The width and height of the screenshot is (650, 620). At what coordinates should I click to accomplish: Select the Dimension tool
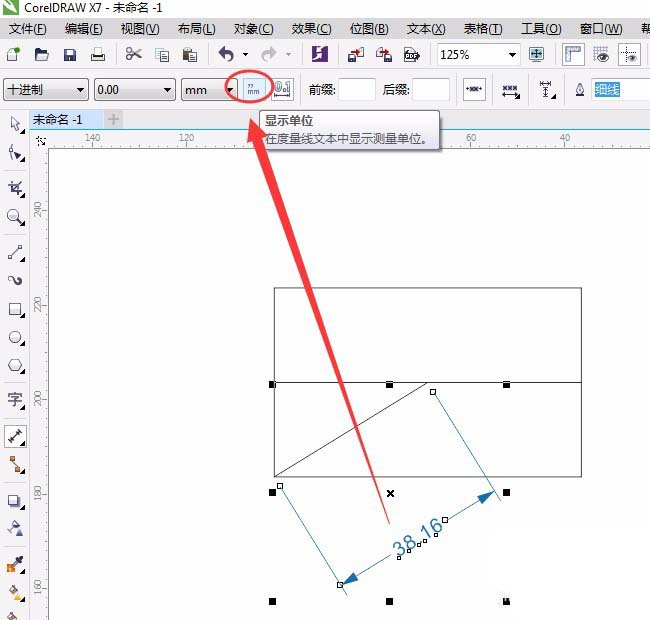click(16, 436)
